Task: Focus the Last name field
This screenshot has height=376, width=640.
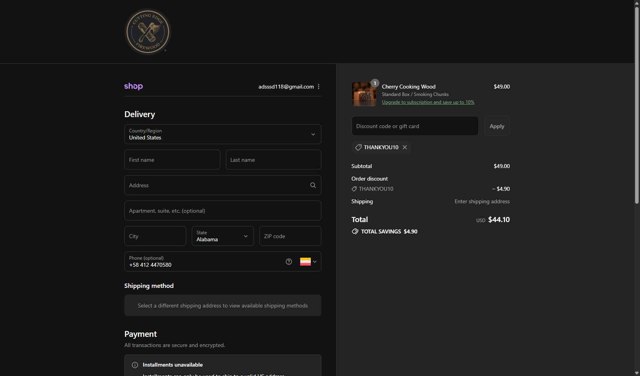Action: (273, 160)
